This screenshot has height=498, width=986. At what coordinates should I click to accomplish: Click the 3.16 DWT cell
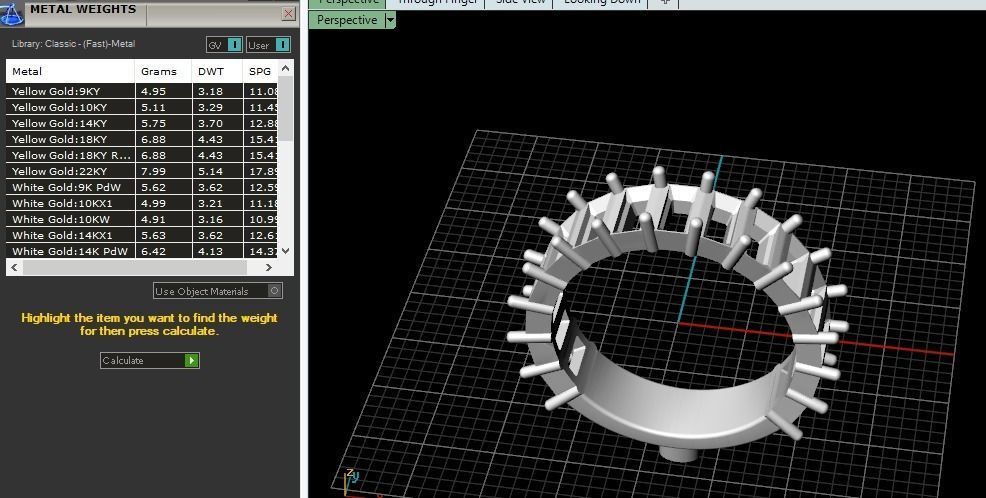pos(218,219)
